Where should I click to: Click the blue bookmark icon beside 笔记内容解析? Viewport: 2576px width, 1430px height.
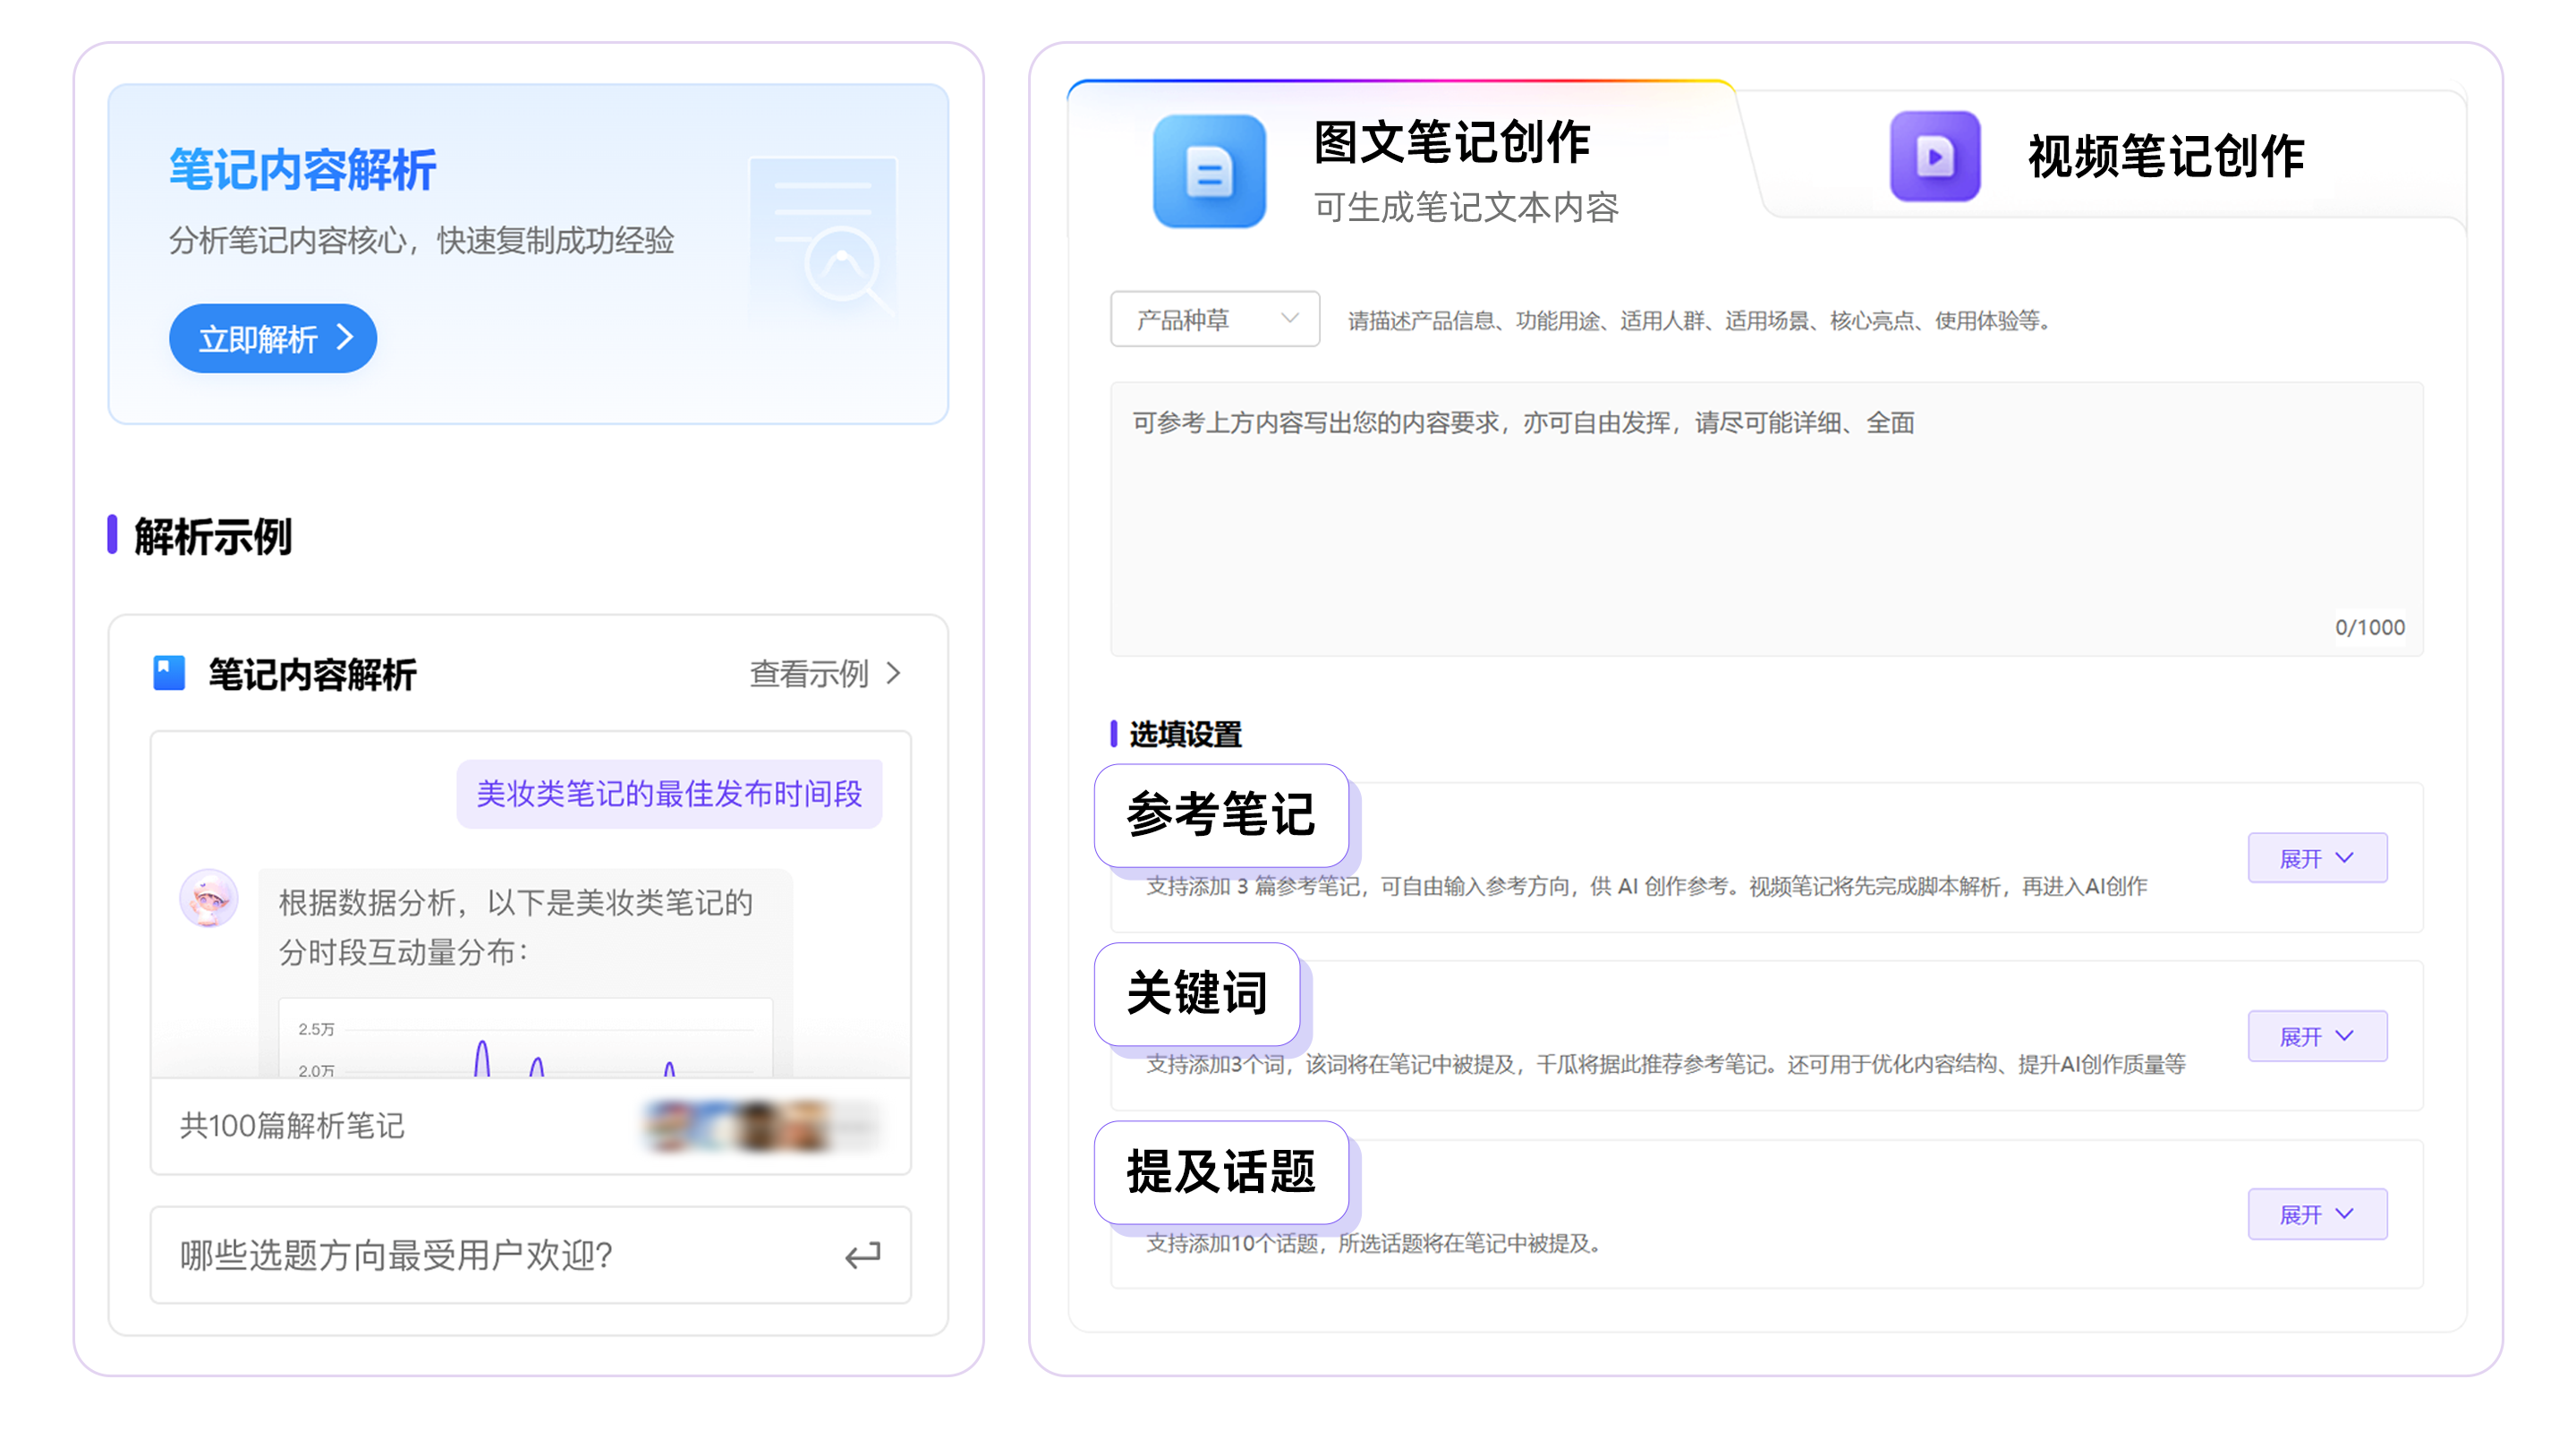tap(169, 673)
